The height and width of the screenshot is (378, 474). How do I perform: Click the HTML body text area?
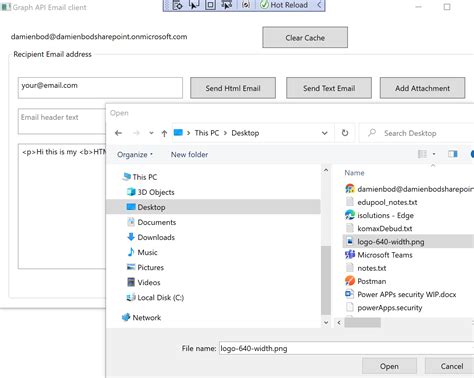(62, 206)
